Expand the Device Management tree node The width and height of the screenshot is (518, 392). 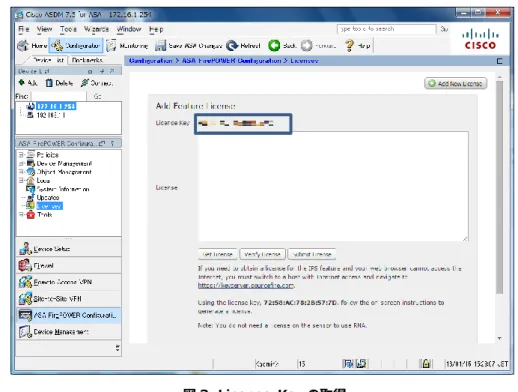point(21,163)
